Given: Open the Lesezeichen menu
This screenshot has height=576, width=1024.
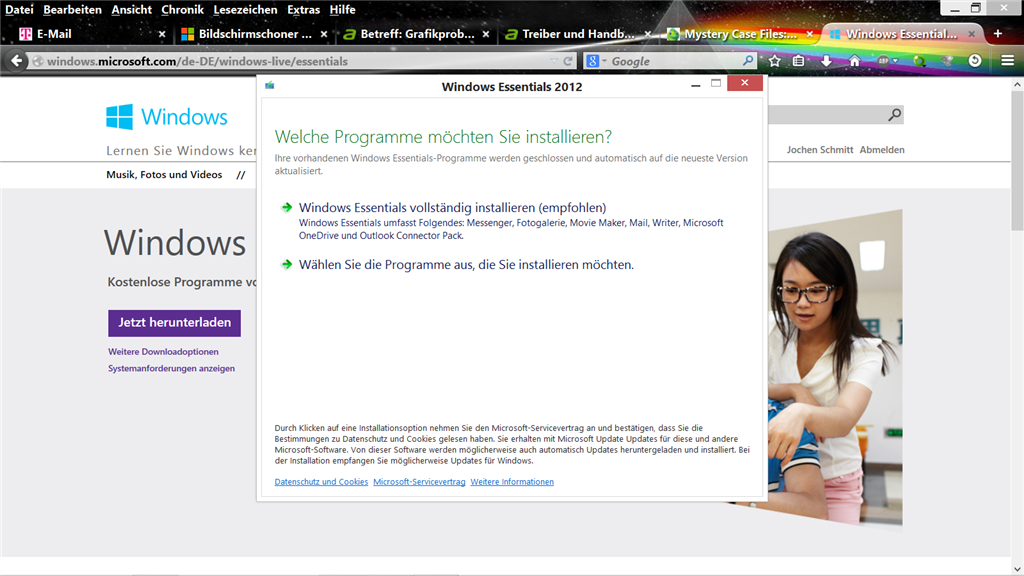Looking at the screenshot, I should tap(245, 10).
